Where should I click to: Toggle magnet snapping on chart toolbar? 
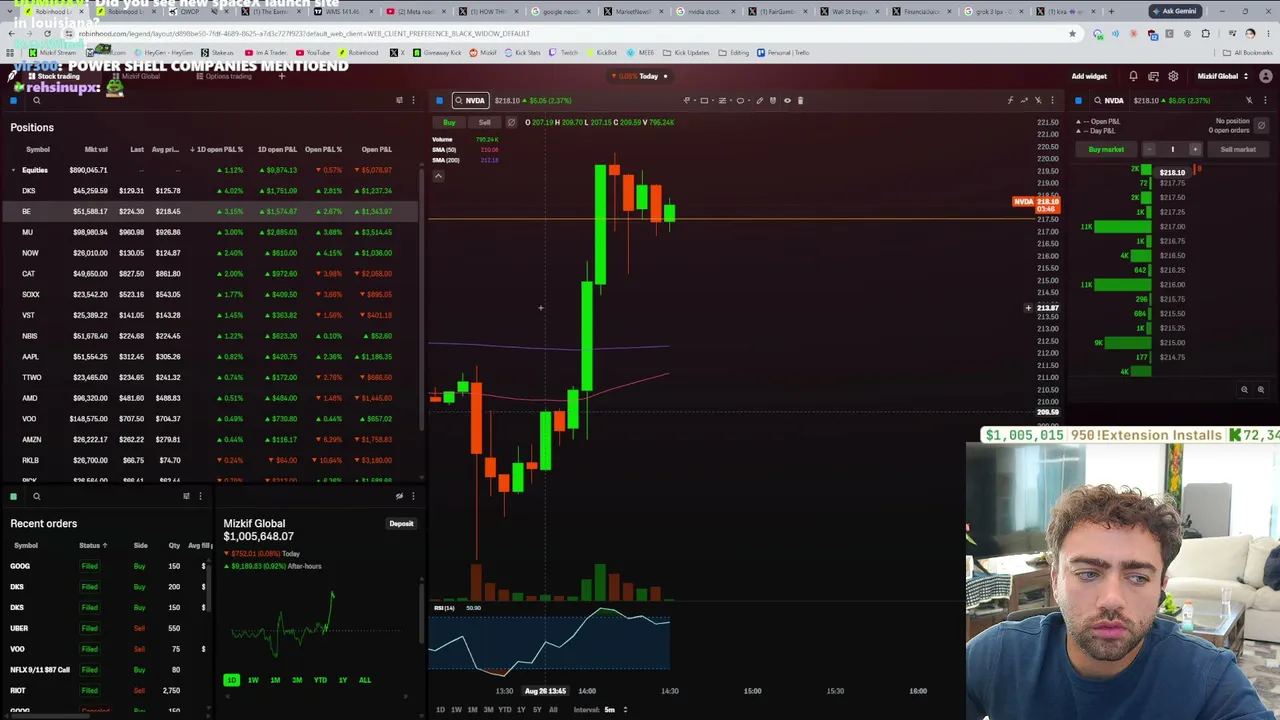(x=774, y=100)
